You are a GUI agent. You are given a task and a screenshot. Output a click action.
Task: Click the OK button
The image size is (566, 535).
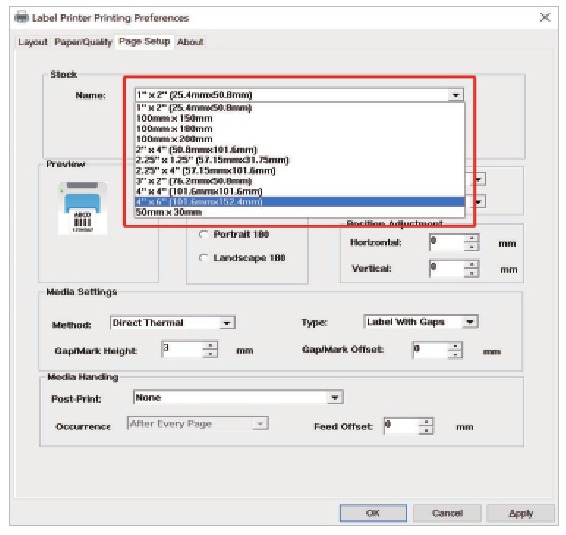(x=373, y=513)
